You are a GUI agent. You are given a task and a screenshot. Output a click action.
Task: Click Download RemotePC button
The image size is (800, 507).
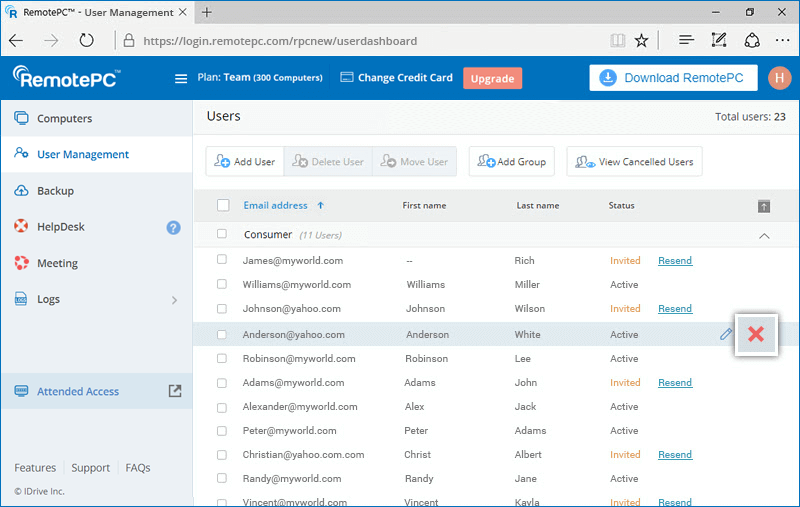coord(673,78)
